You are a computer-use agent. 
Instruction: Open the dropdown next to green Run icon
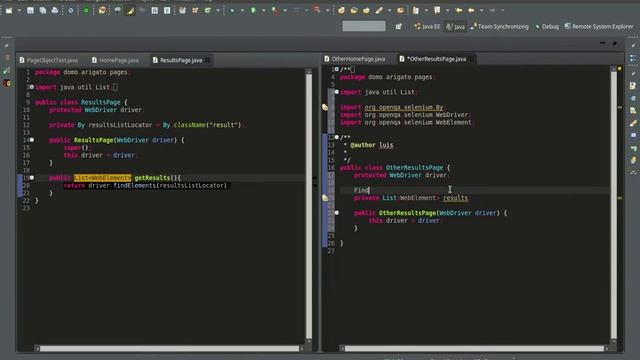(x=264, y=10)
